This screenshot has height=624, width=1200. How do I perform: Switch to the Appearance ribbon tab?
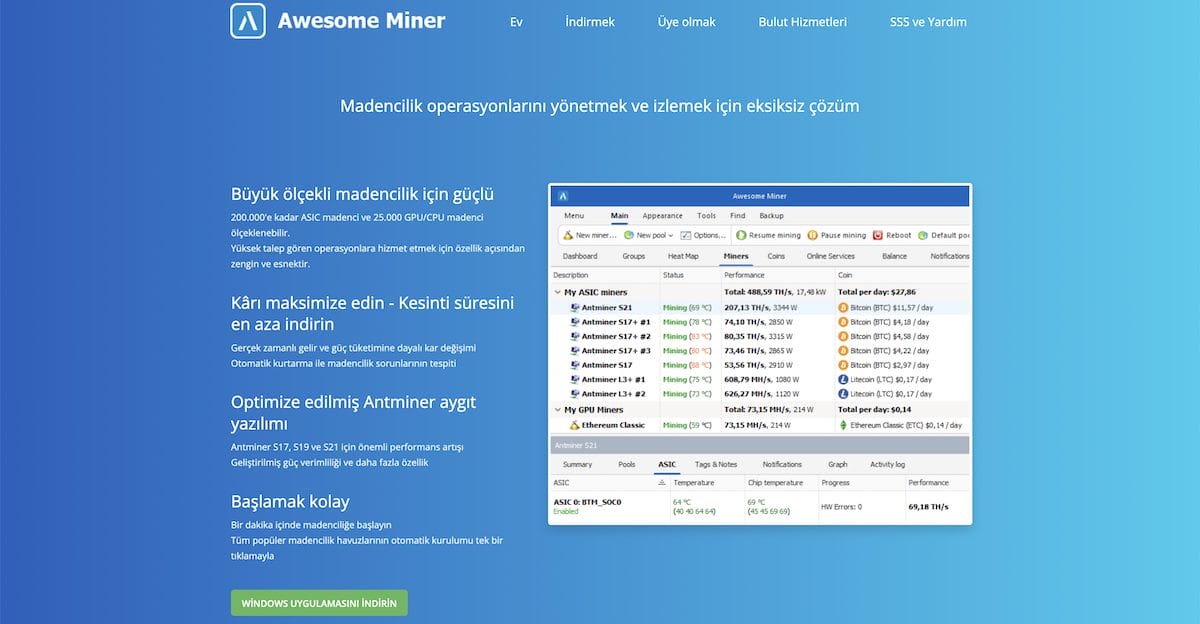[x=662, y=215]
